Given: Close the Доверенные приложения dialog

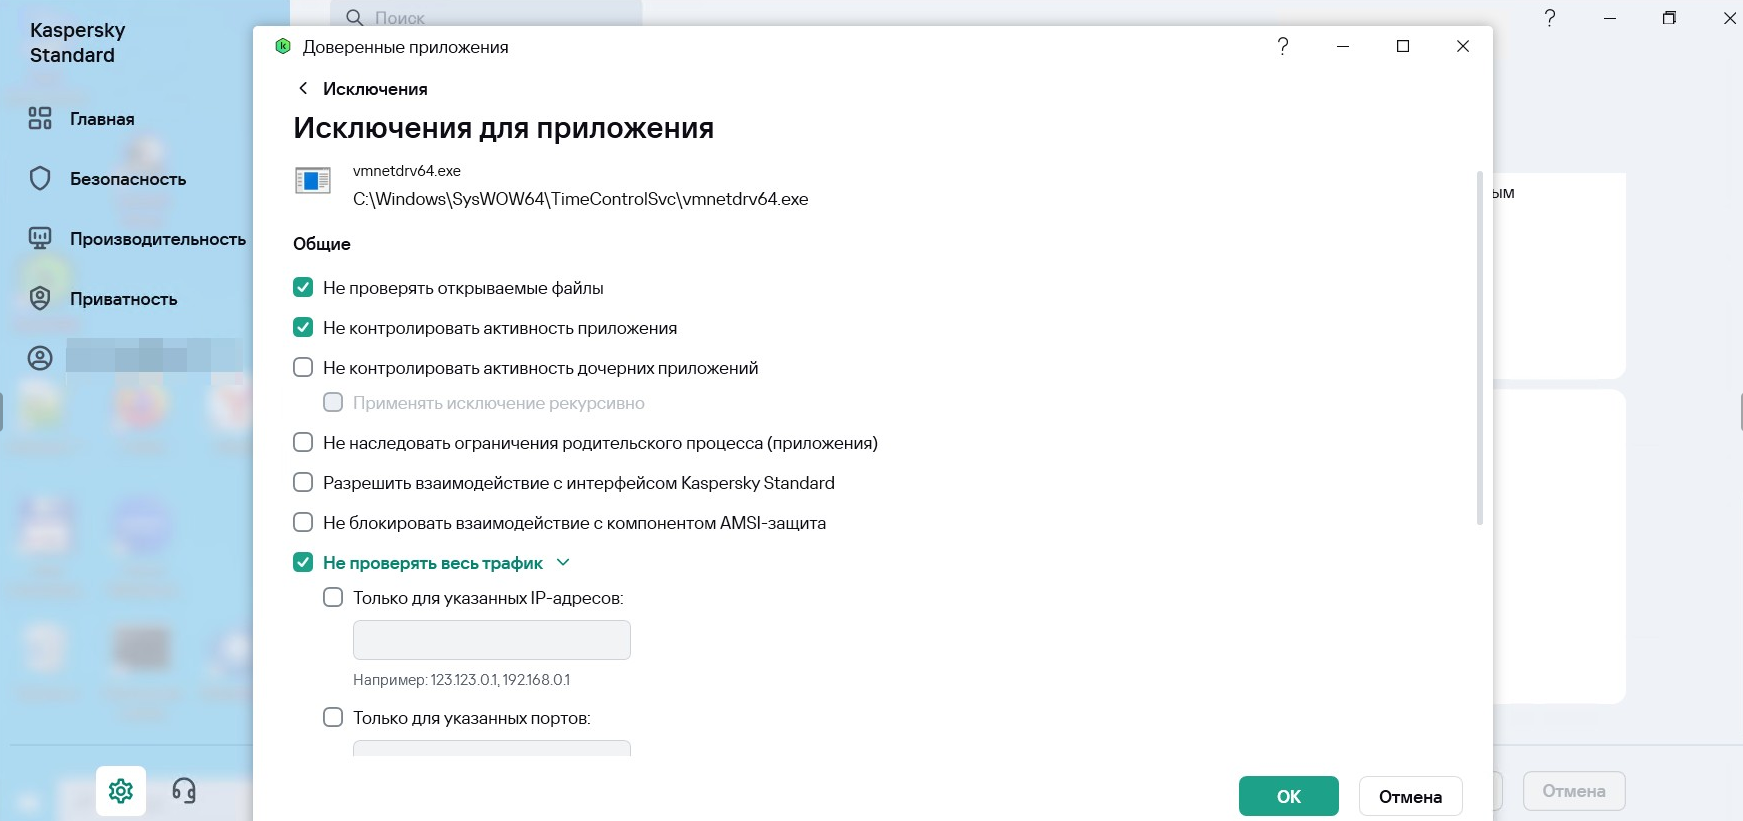Looking at the screenshot, I should 1463,46.
